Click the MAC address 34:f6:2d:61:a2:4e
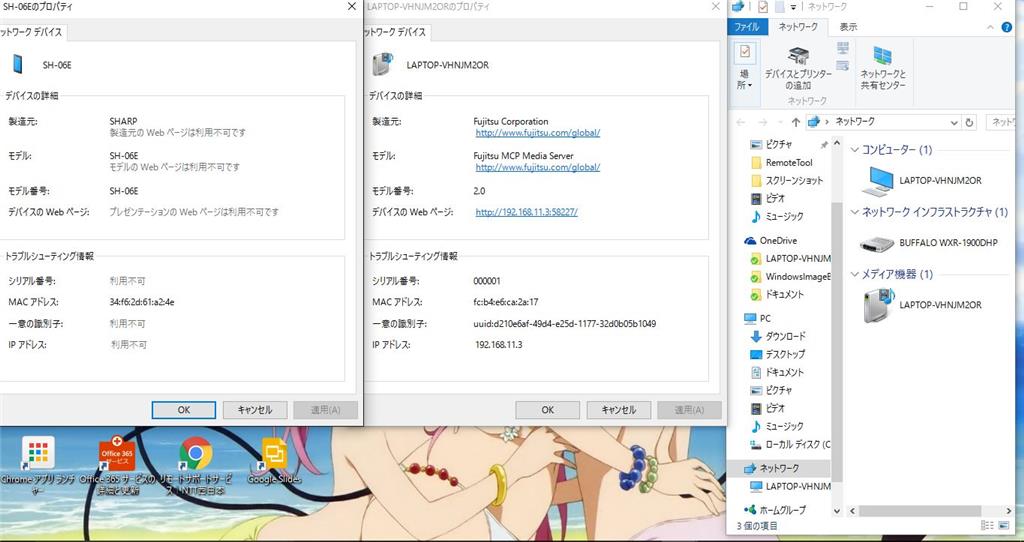The image size is (1024, 542). point(142,302)
